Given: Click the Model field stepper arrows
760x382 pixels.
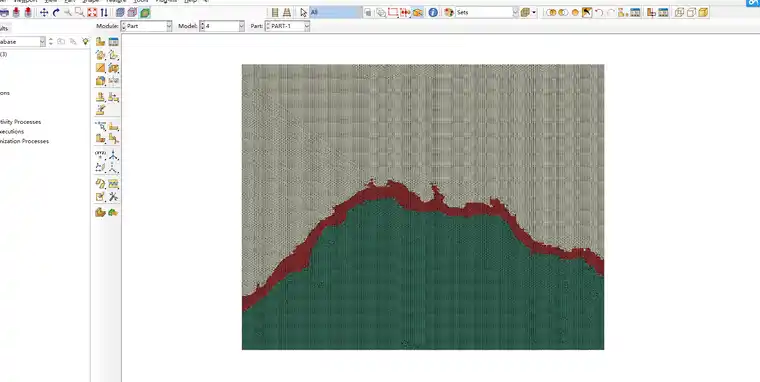Looking at the screenshot, I should [203, 26].
